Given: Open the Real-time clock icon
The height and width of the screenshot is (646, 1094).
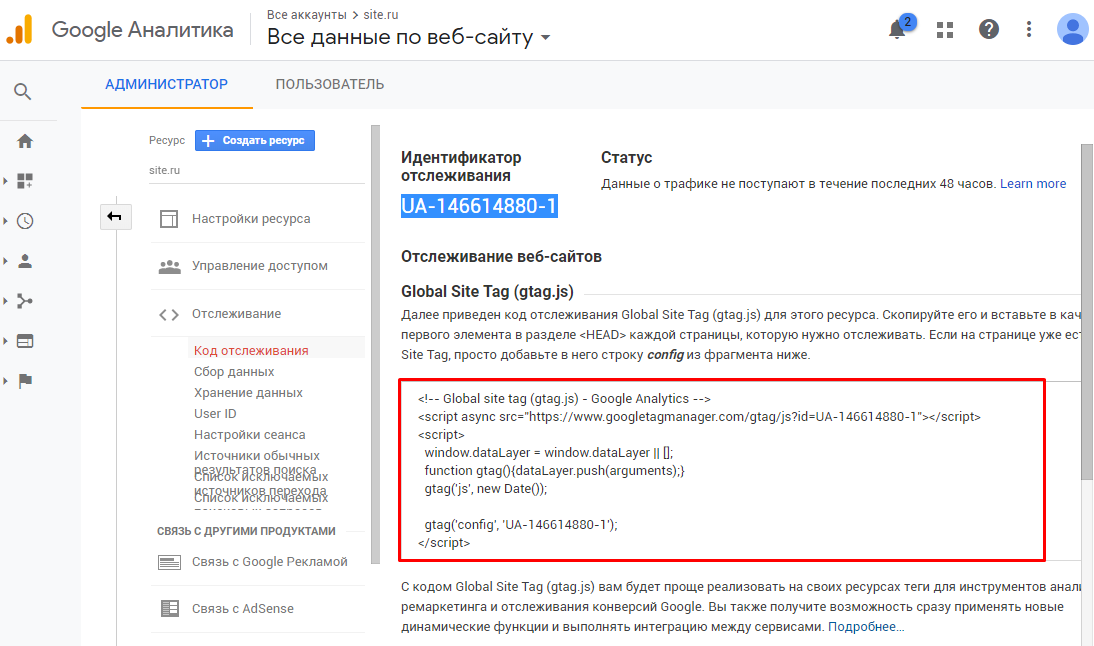Looking at the screenshot, I should [25, 221].
